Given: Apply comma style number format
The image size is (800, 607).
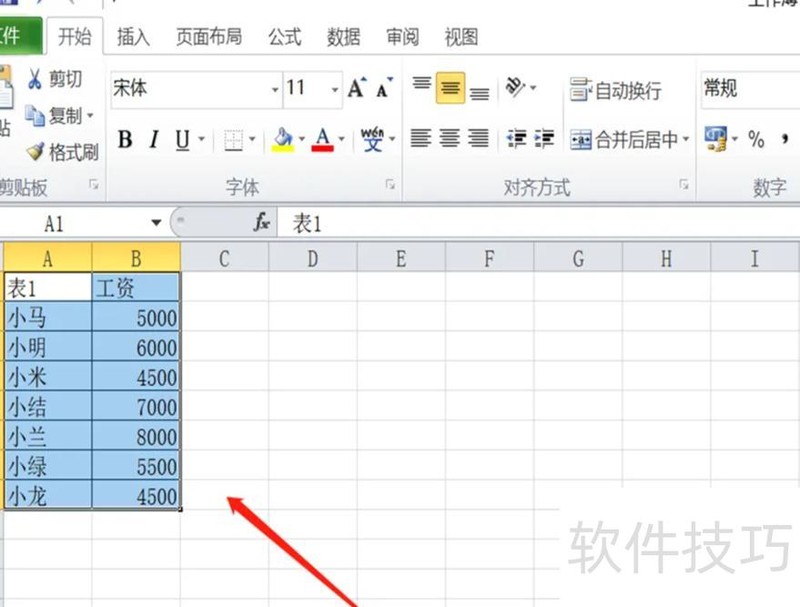Looking at the screenshot, I should click(785, 138).
